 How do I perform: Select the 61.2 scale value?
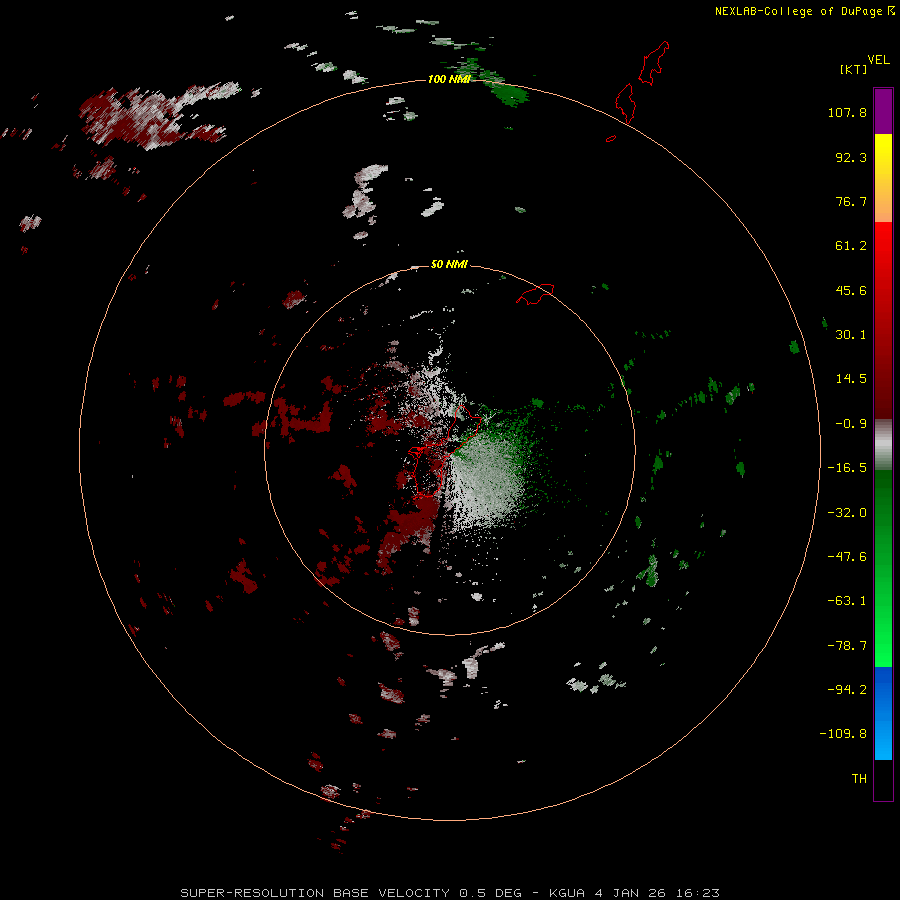click(851, 246)
